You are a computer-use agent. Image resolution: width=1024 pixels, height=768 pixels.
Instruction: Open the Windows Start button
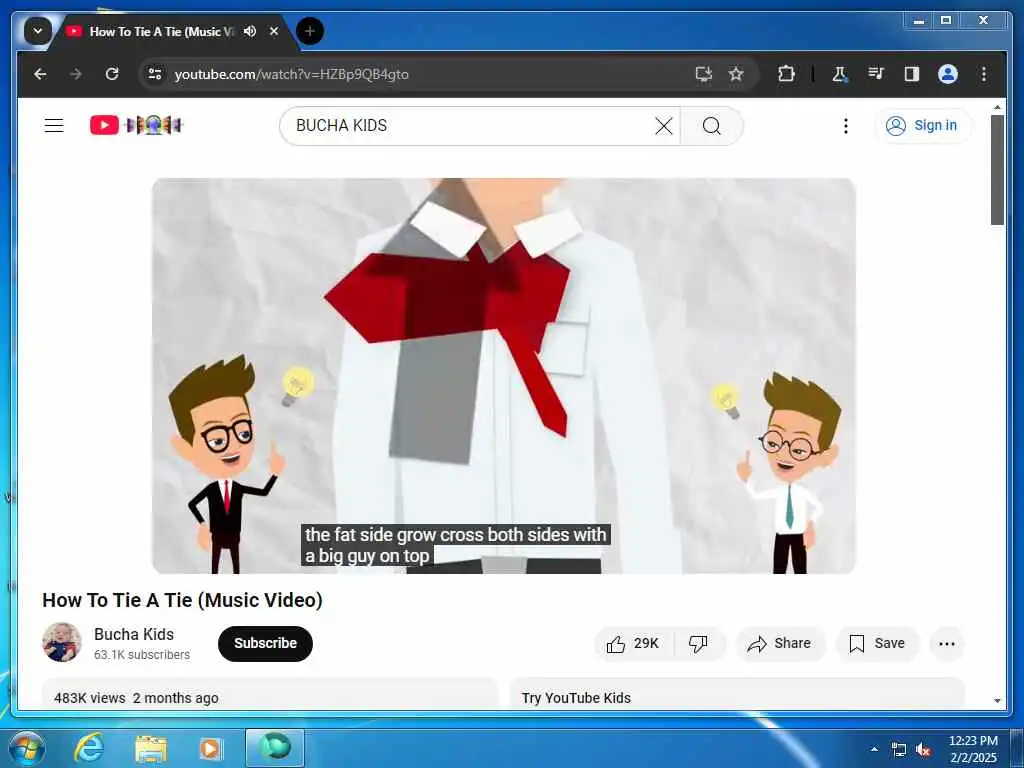point(26,748)
